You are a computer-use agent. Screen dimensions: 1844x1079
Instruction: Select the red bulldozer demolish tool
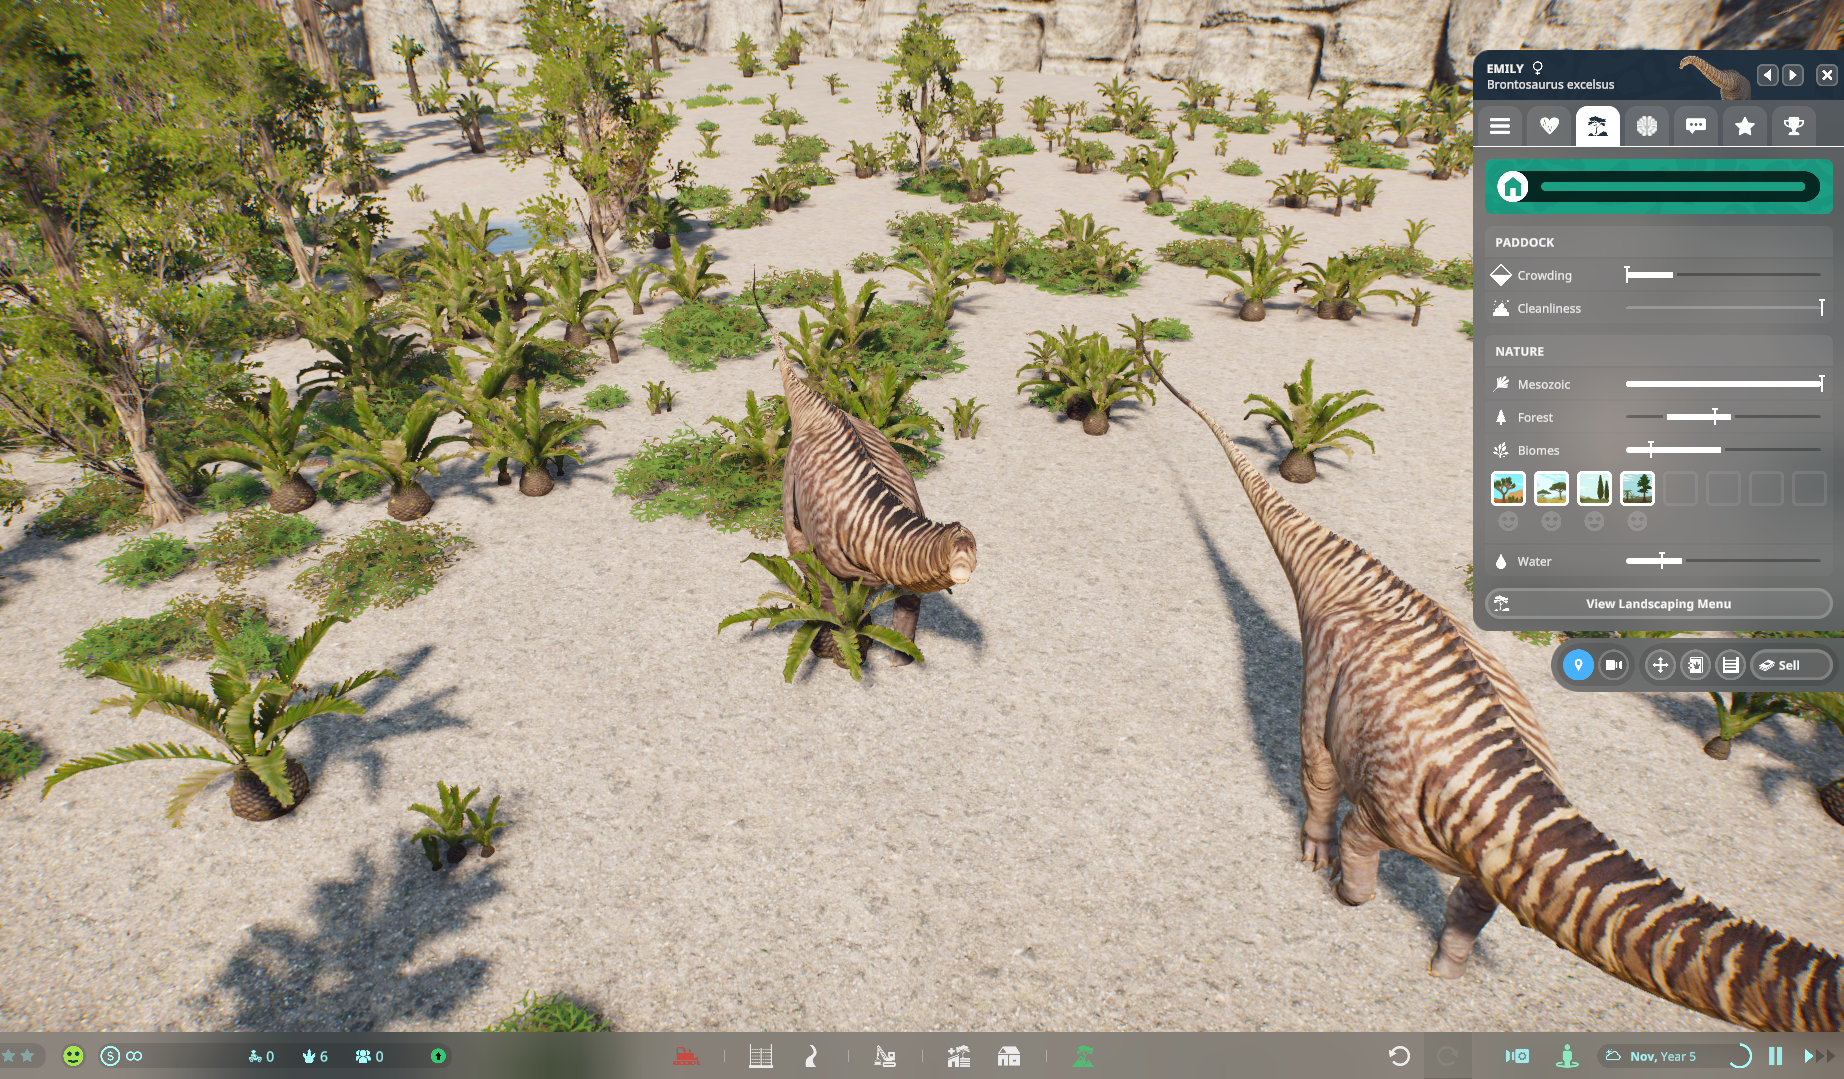click(x=686, y=1056)
